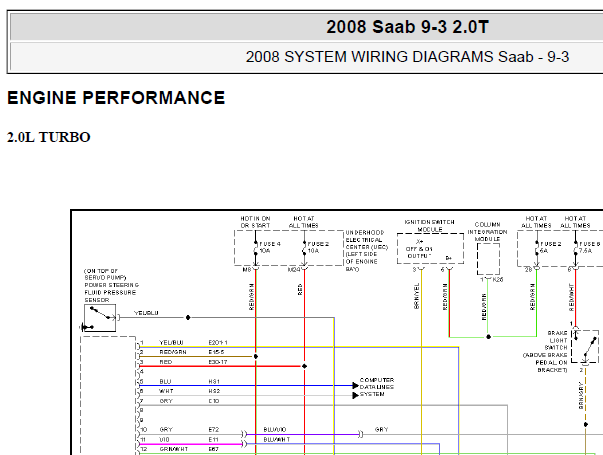Click the 'HOT IN ON OR START' label
The width and height of the screenshot is (603, 455).
pyautogui.click(x=255, y=222)
